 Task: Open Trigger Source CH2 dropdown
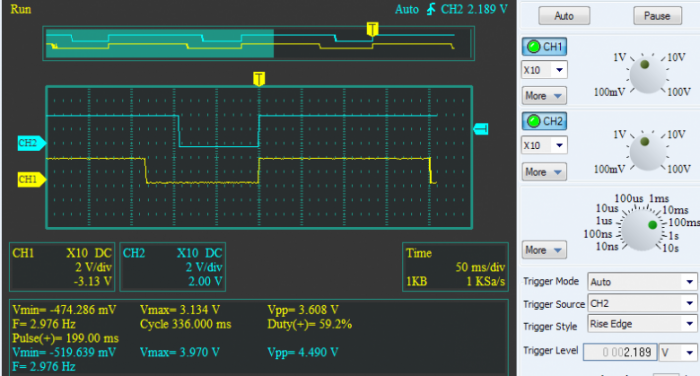tap(642, 304)
